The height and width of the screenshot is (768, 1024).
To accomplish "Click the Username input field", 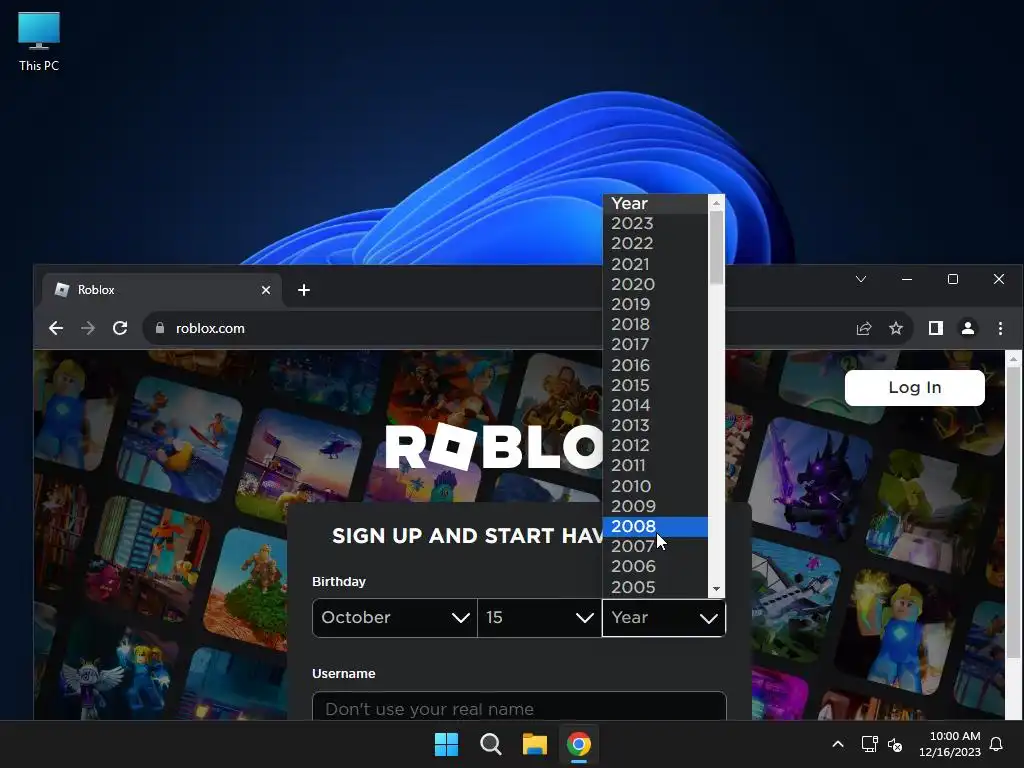I will (x=519, y=707).
